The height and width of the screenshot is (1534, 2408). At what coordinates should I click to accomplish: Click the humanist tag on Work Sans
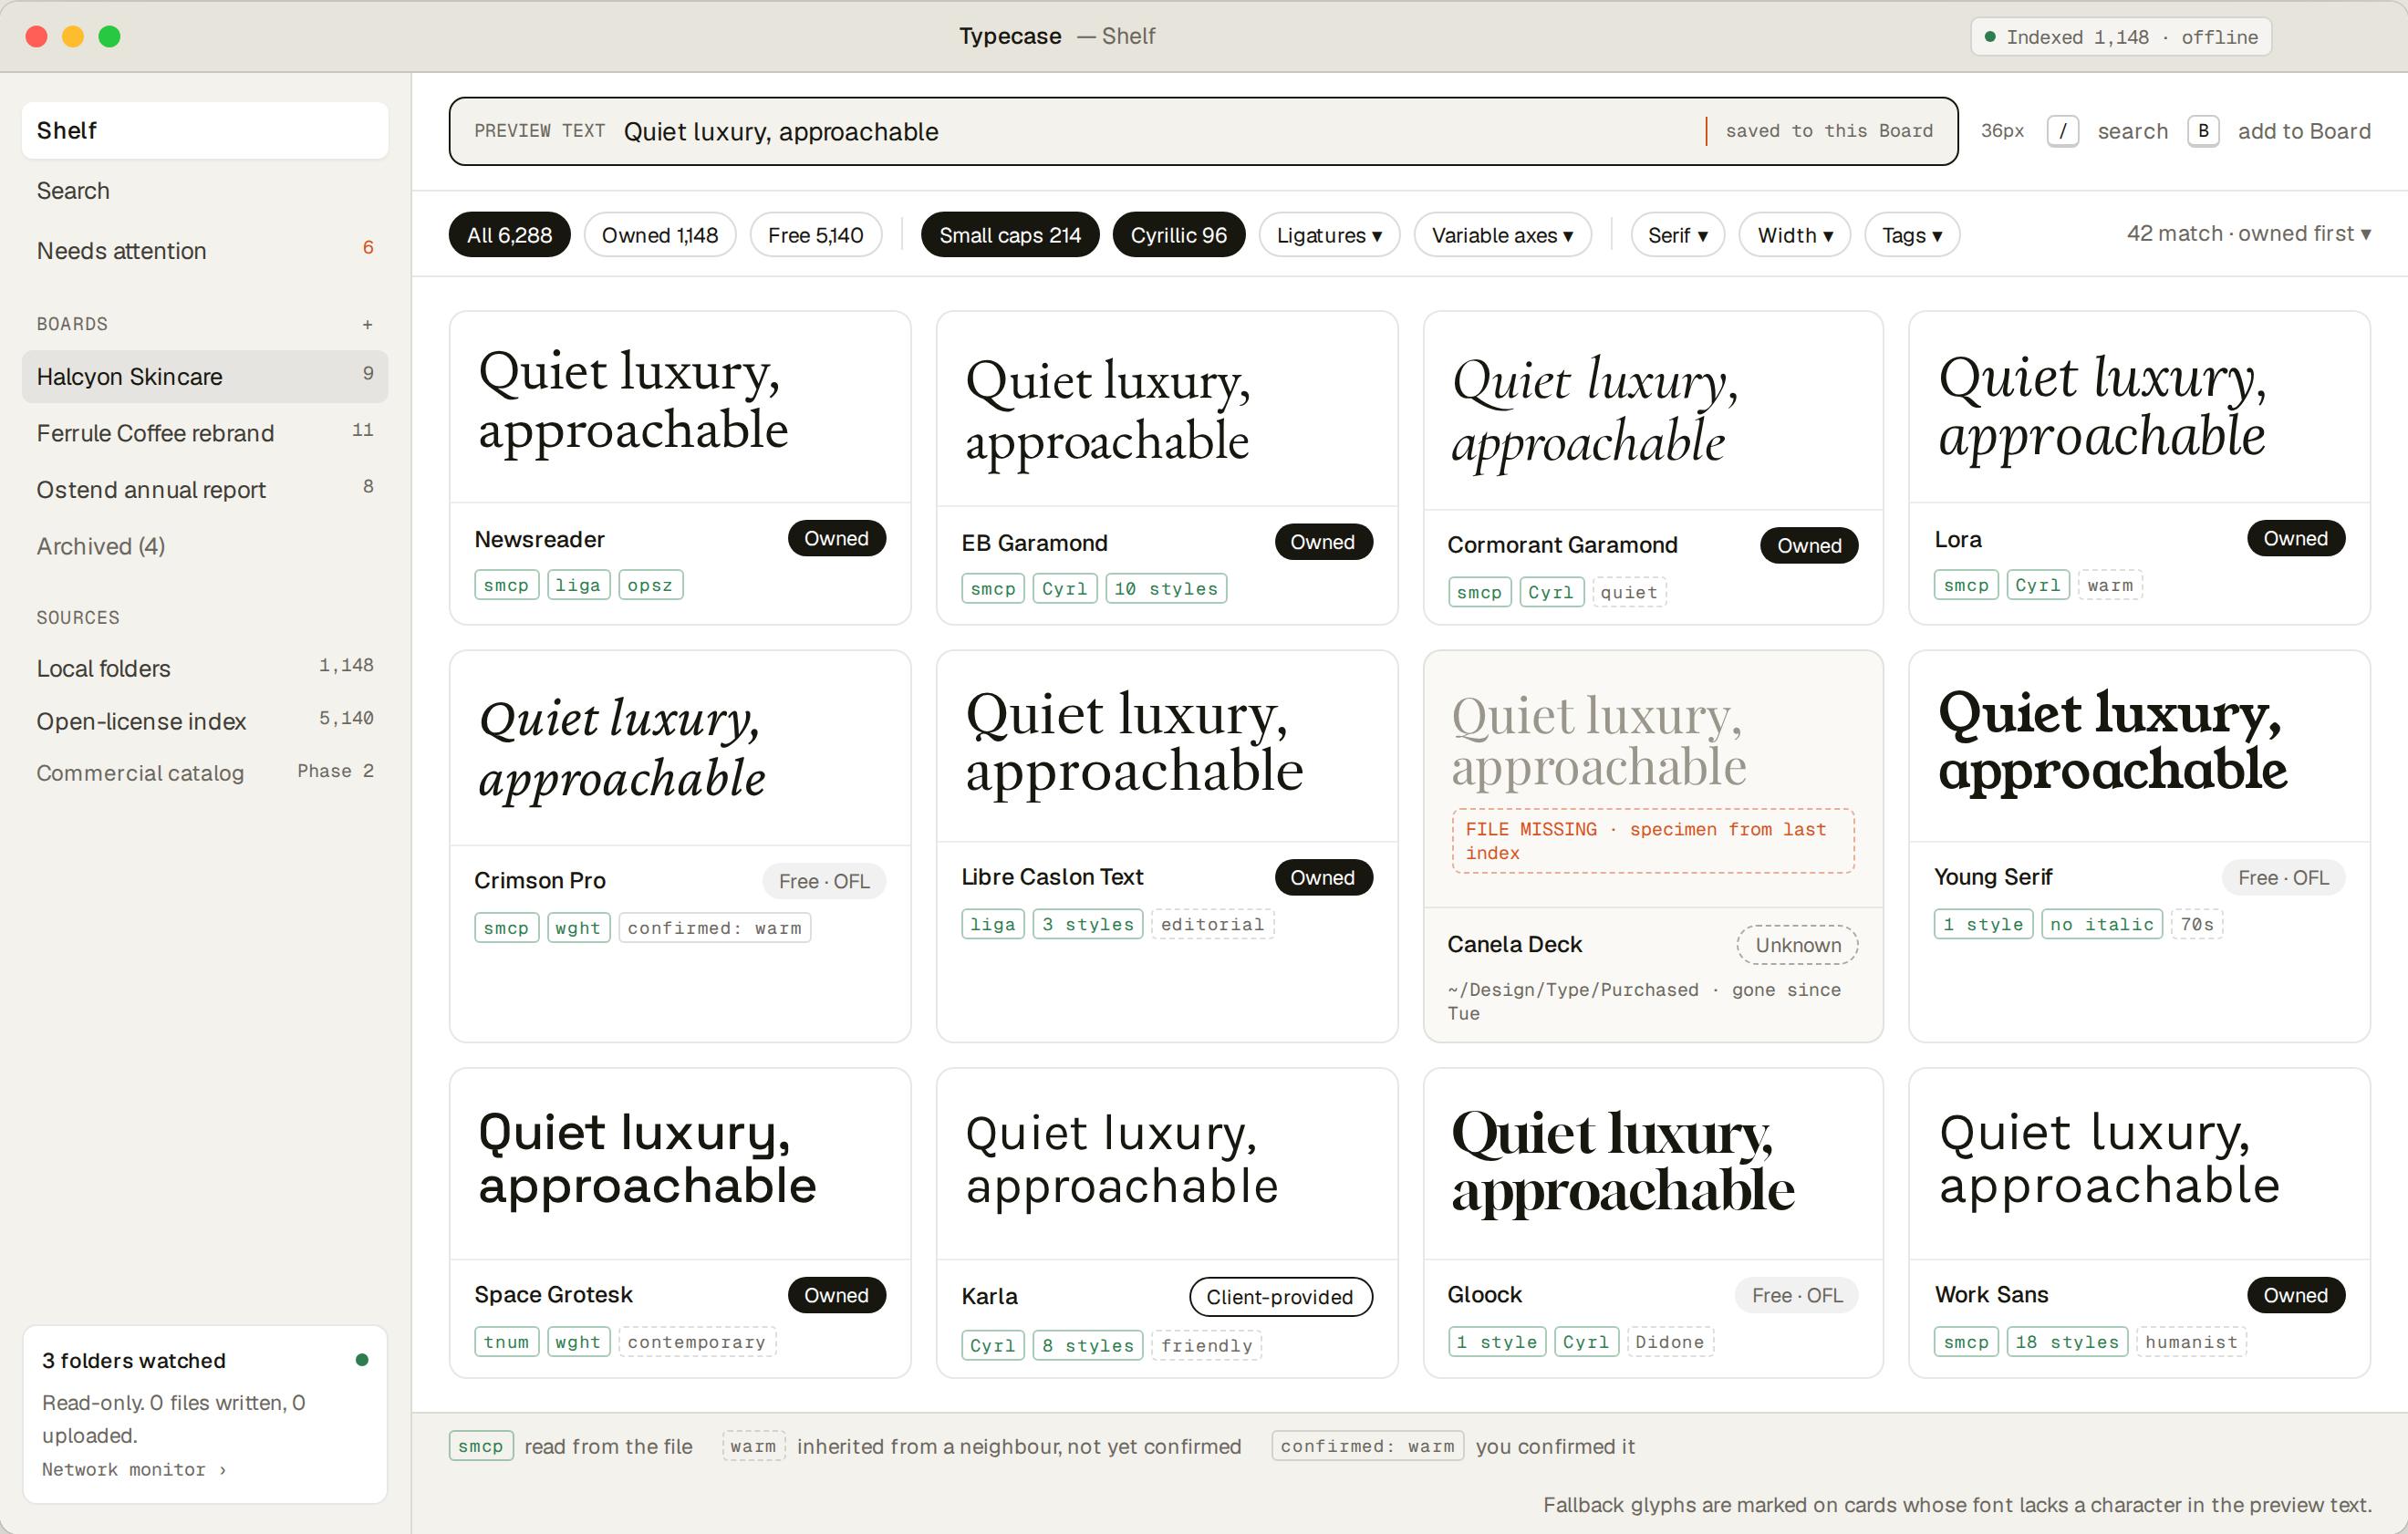click(2191, 1342)
